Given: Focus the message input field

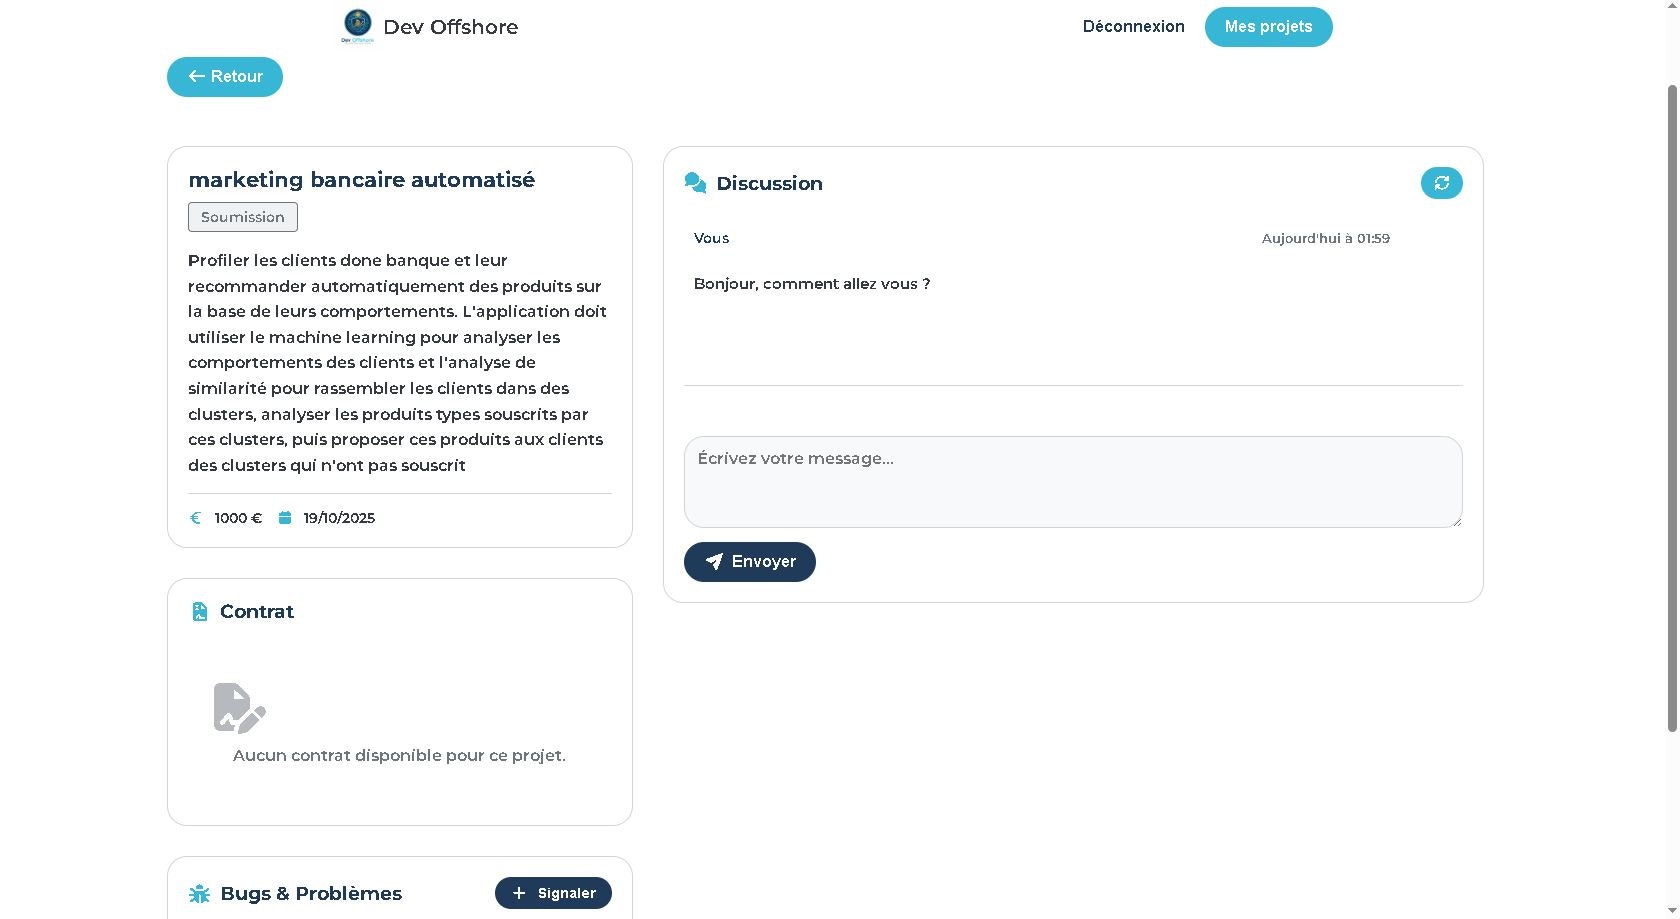Looking at the screenshot, I should pos(1072,482).
